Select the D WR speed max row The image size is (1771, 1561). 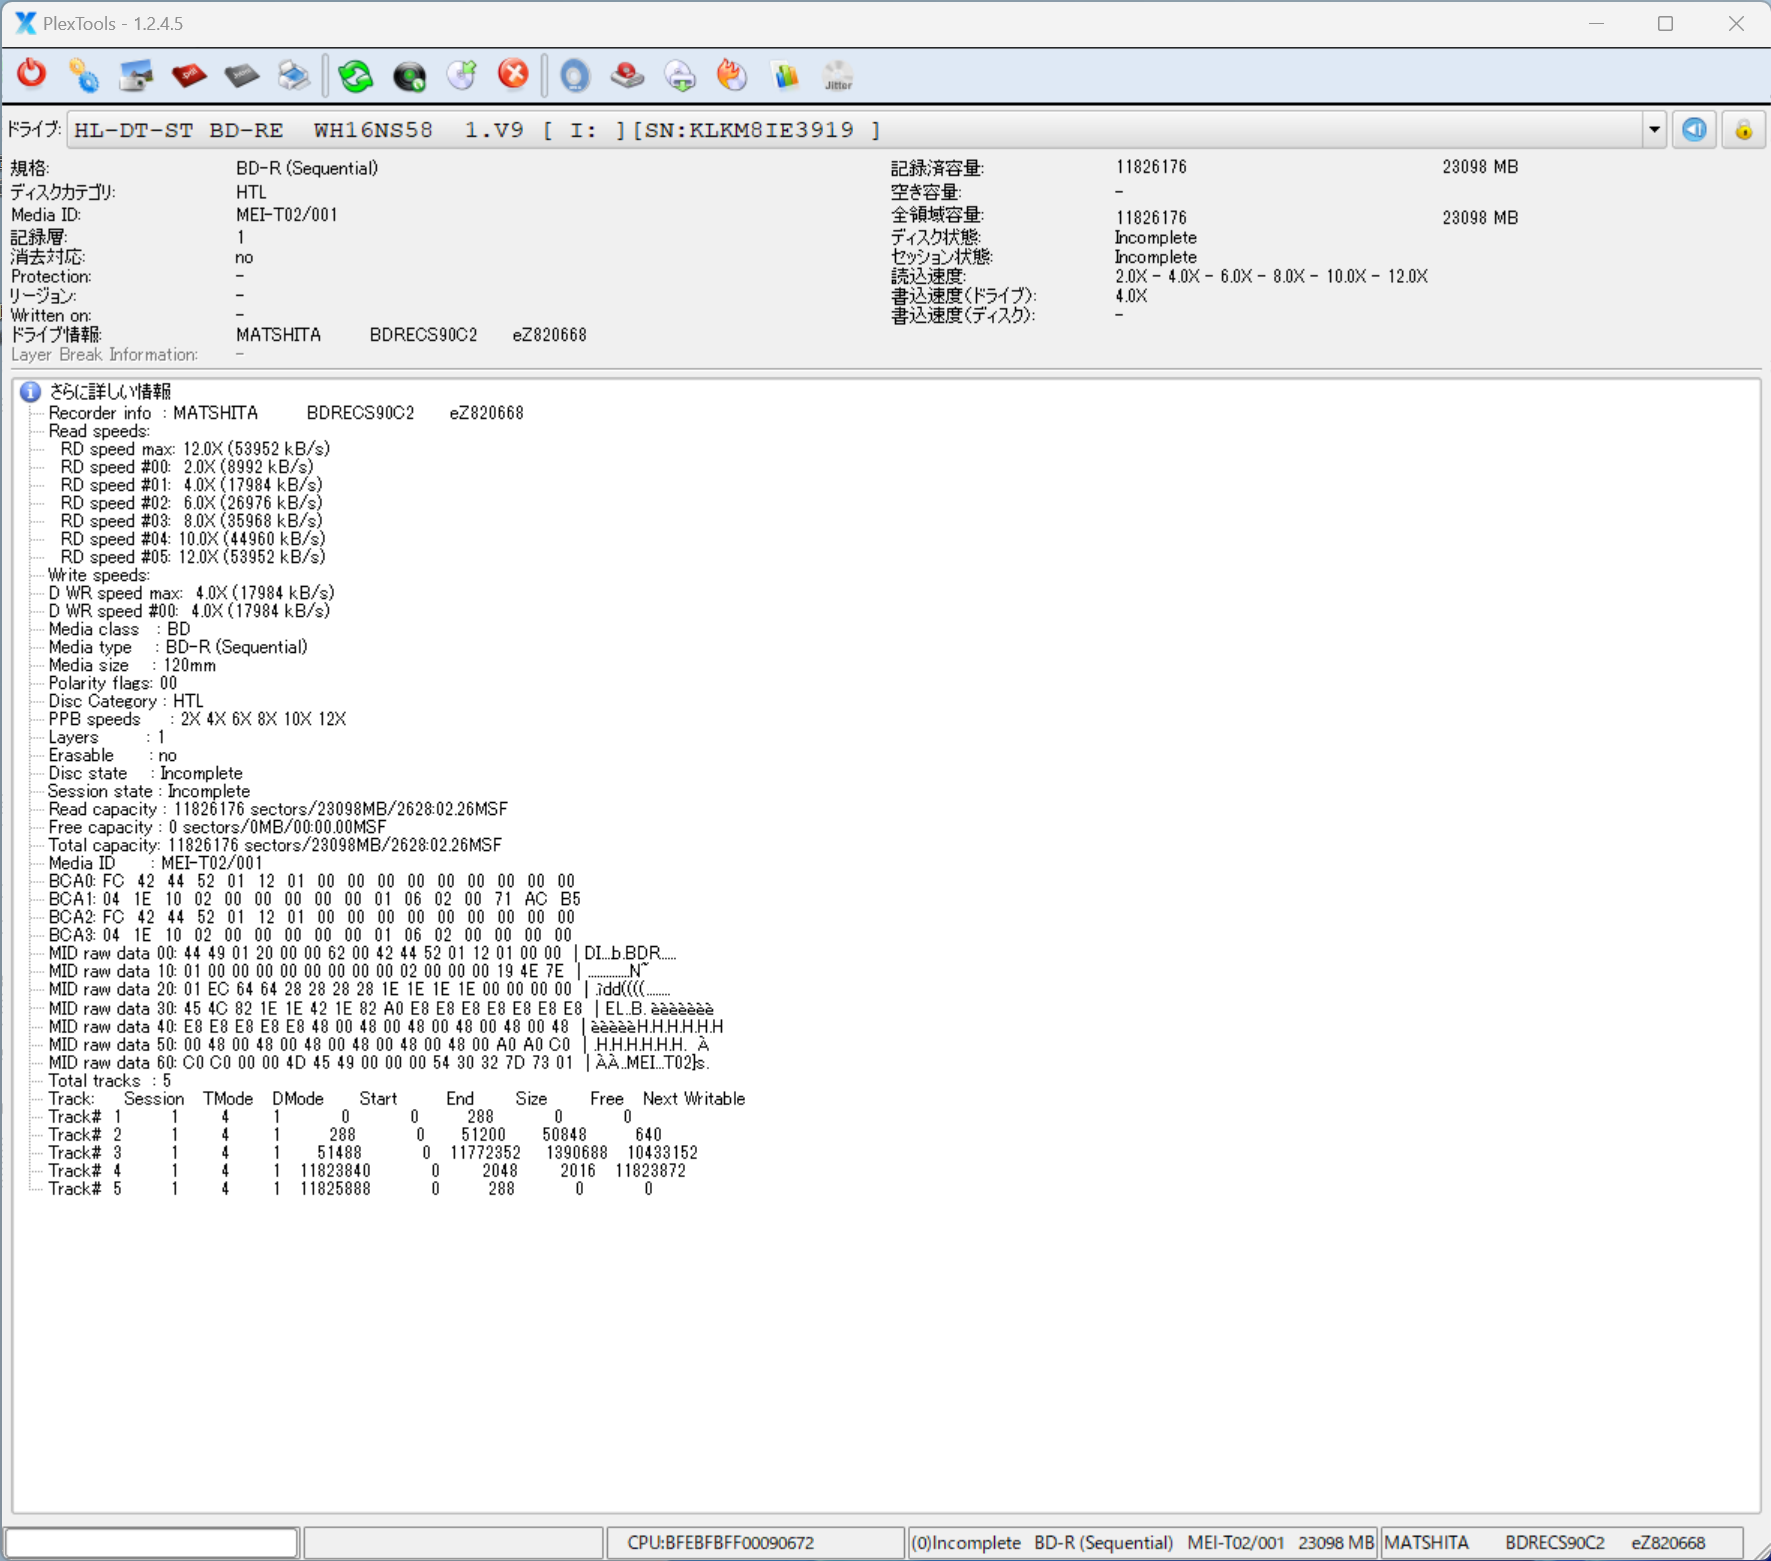pos(191,593)
